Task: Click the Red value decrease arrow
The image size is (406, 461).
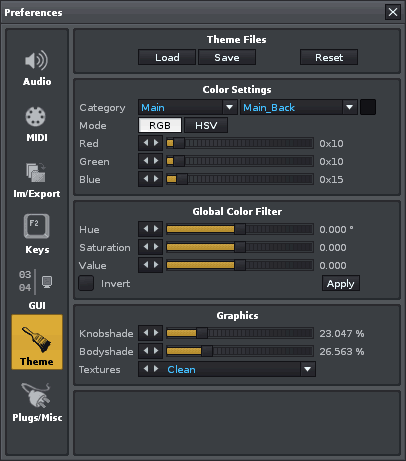Action: pos(146,143)
